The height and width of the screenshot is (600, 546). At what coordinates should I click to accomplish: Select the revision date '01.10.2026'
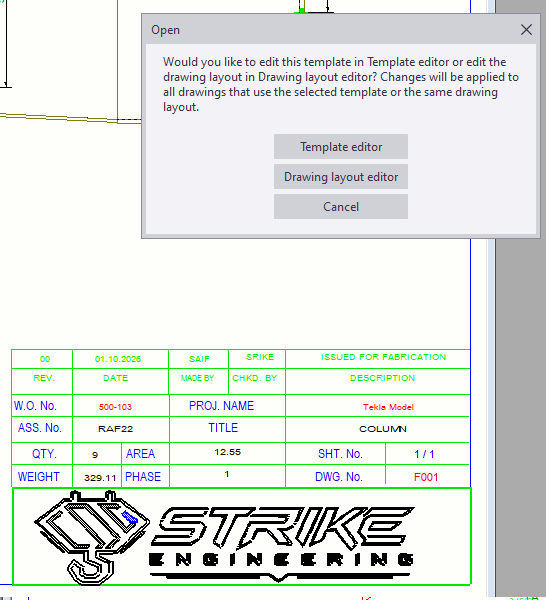118,359
